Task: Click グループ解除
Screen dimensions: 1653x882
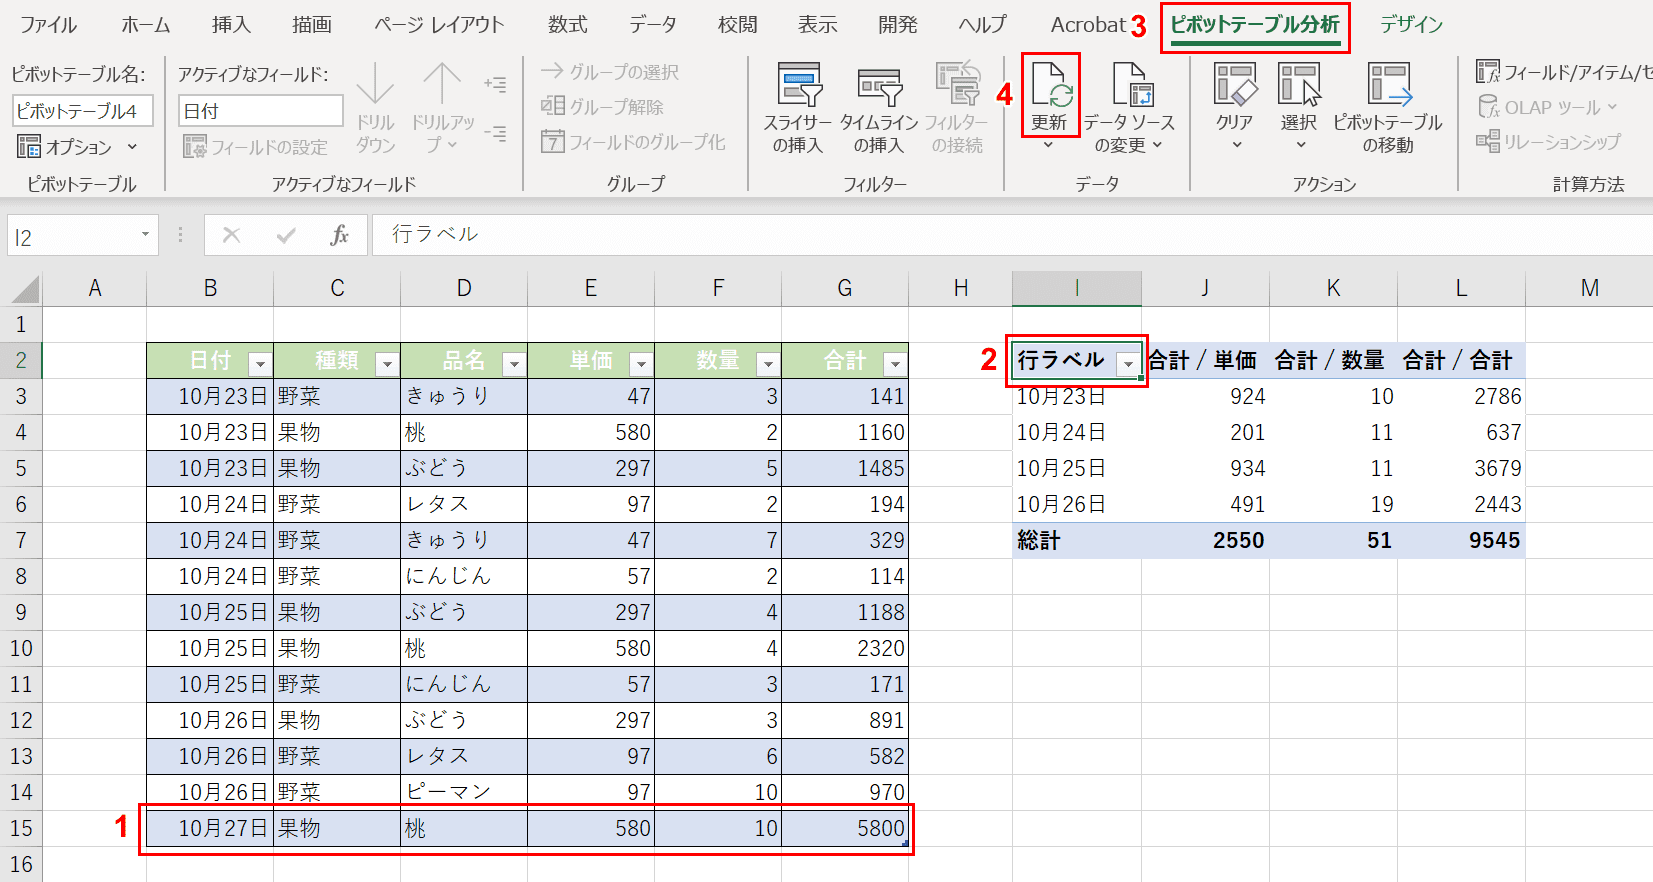Action: [x=602, y=106]
